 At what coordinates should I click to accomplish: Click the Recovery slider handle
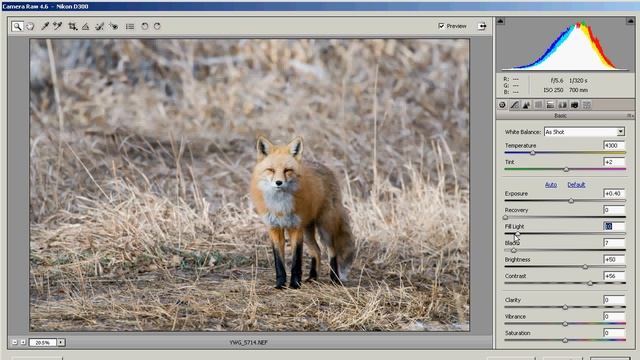pyautogui.click(x=505, y=218)
